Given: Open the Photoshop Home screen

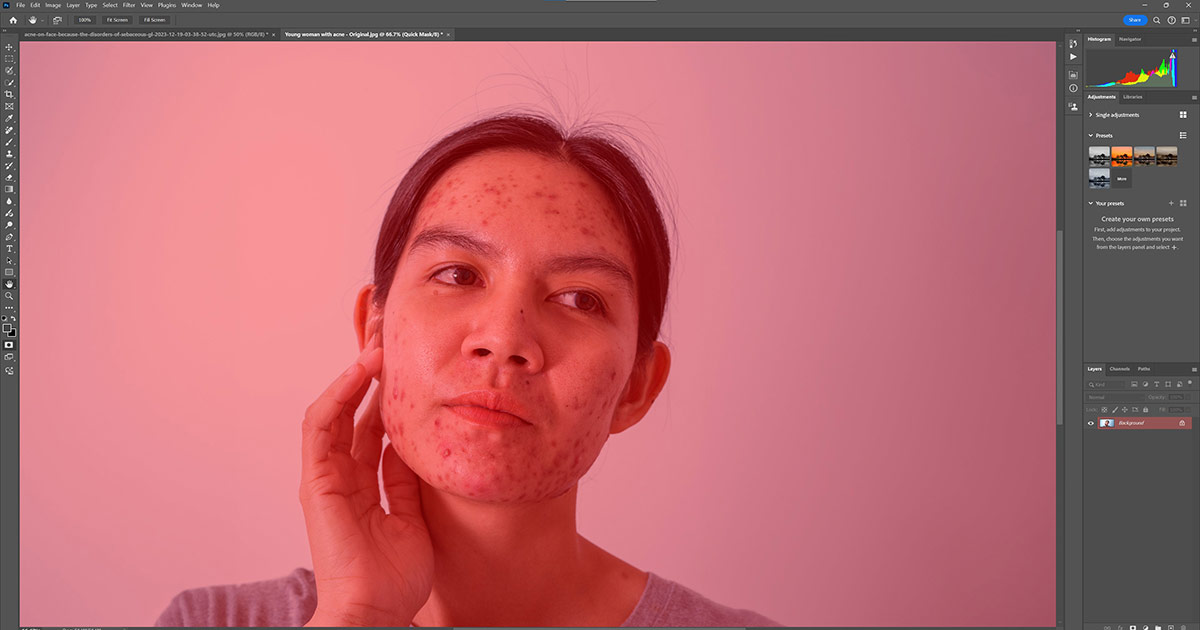Looking at the screenshot, I should (11, 19).
